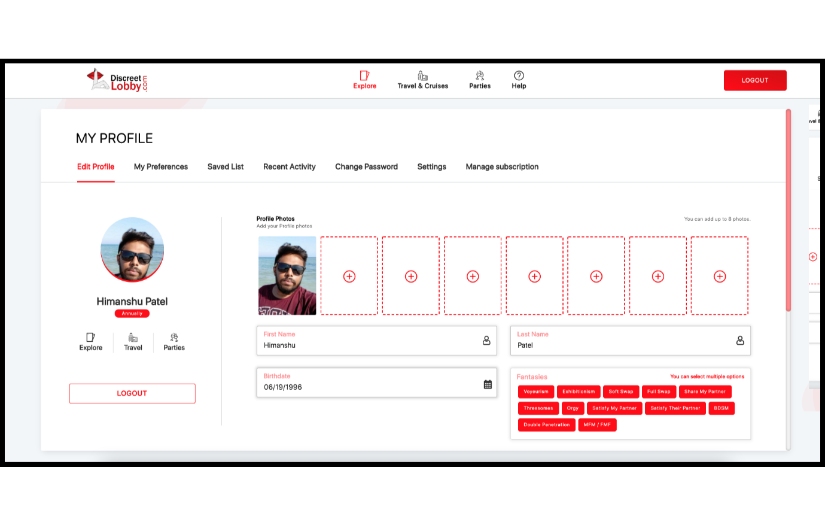The height and width of the screenshot is (525, 825).
Task: Toggle the Full Swap option
Action: pos(659,391)
